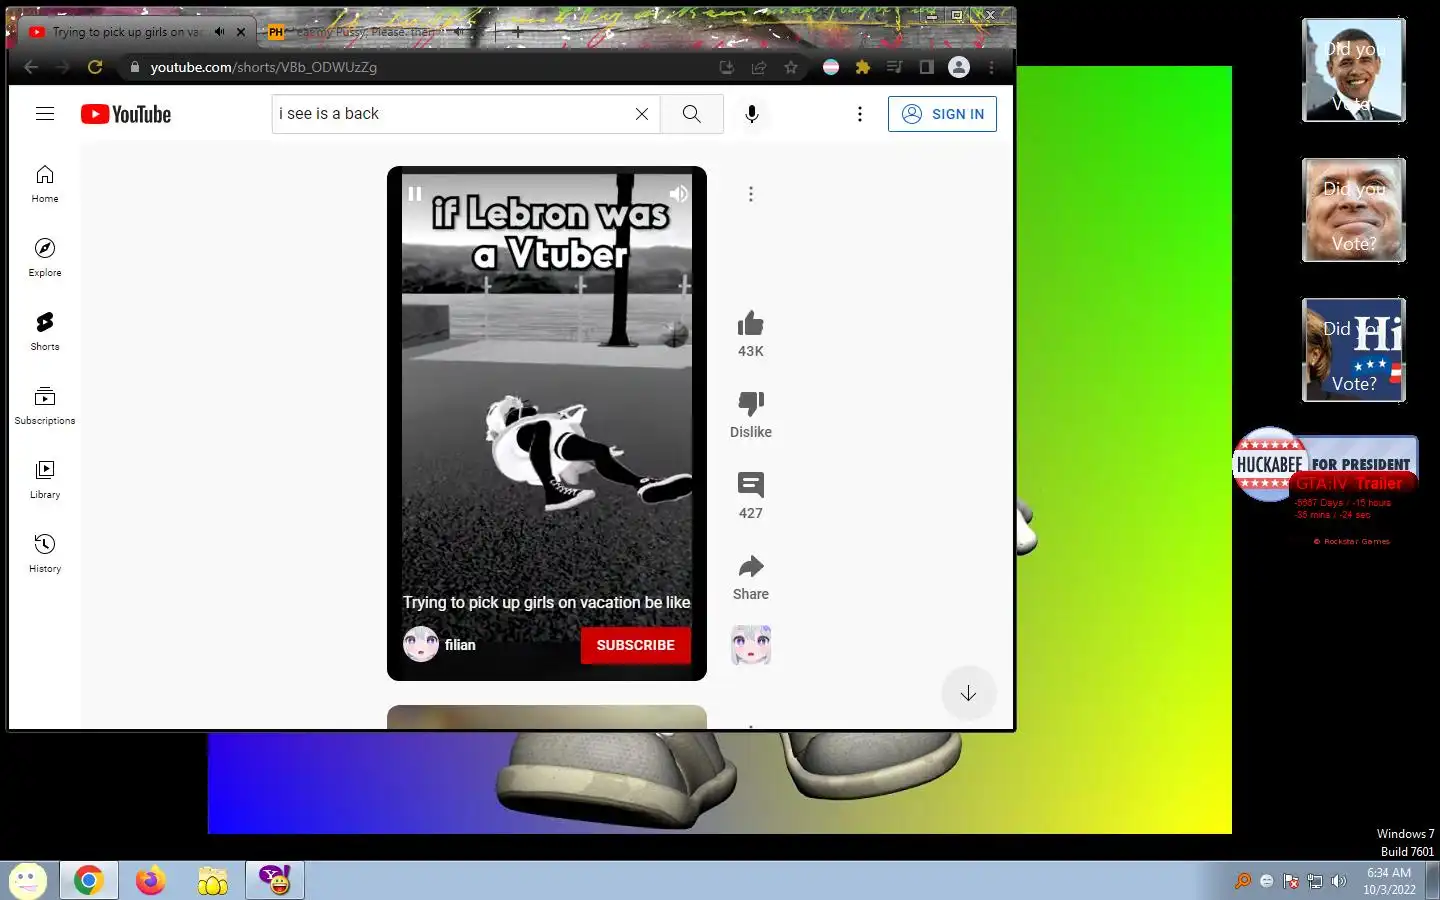
Task: Share the Short via Share arrow
Action: [x=751, y=567]
